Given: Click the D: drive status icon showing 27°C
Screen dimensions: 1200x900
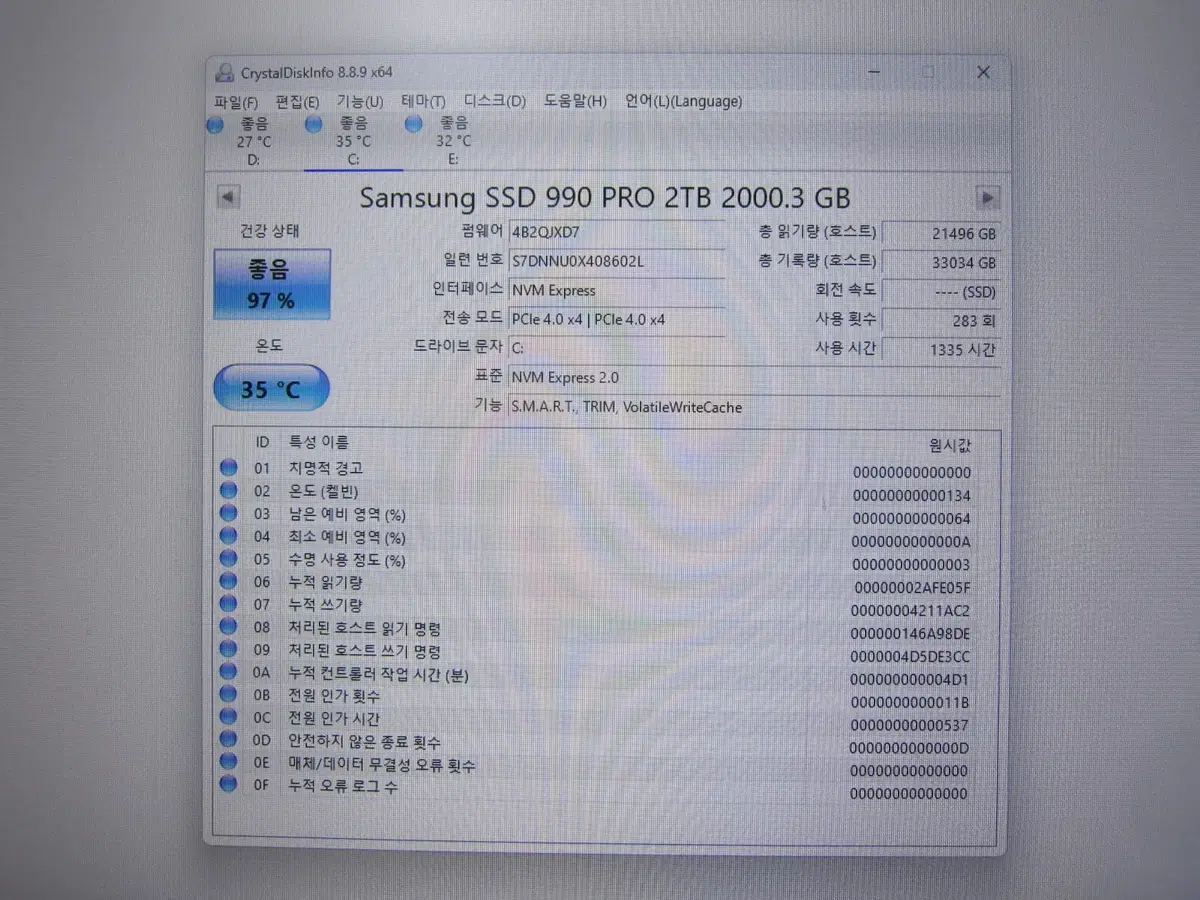Looking at the screenshot, I should [x=215, y=124].
